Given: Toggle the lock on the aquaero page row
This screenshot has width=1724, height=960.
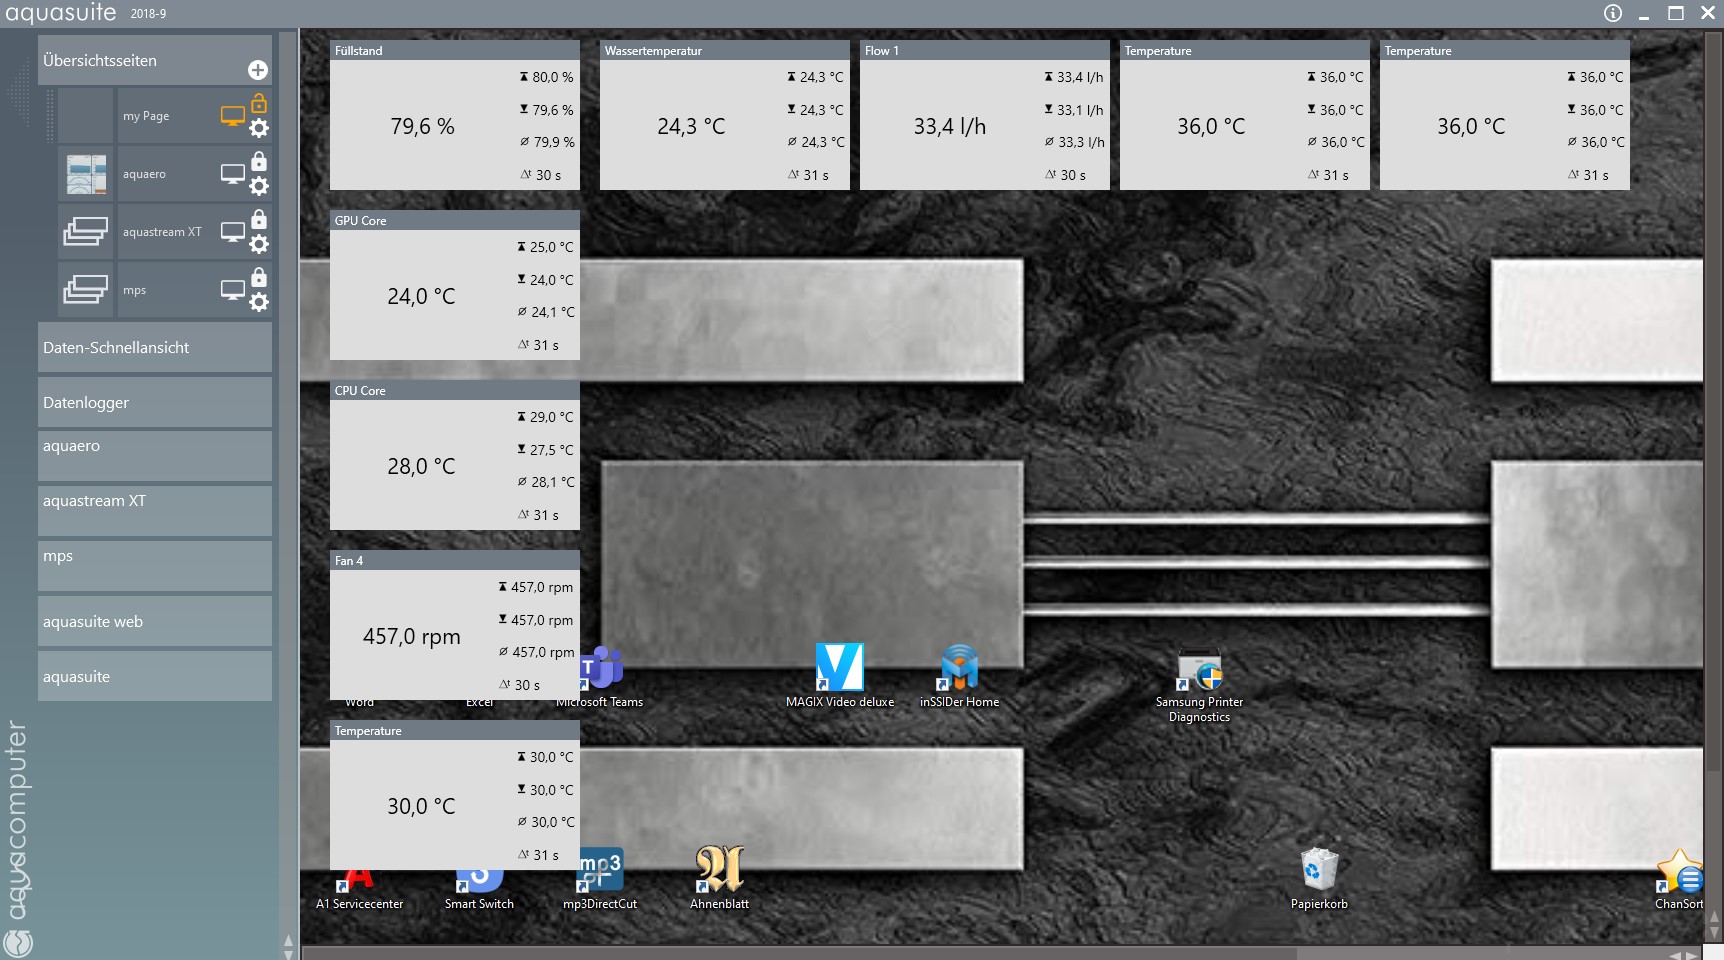Looking at the screenshot, I should pyautogui.click(x=259, y=161).
